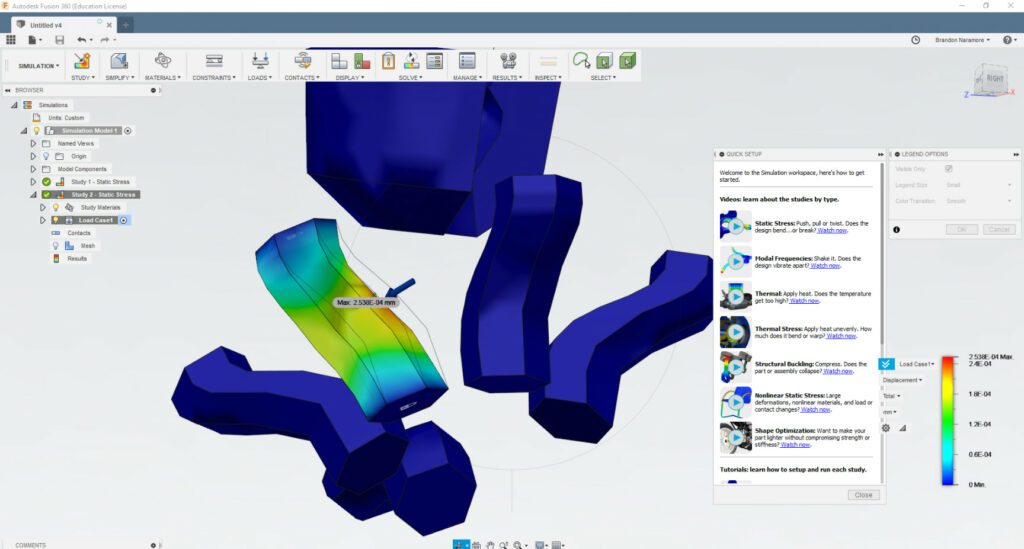The height and width of the screenshot is (549, 1024).
Task: Open the DISPLAY toolbar menu
Action: click(349, 78)
